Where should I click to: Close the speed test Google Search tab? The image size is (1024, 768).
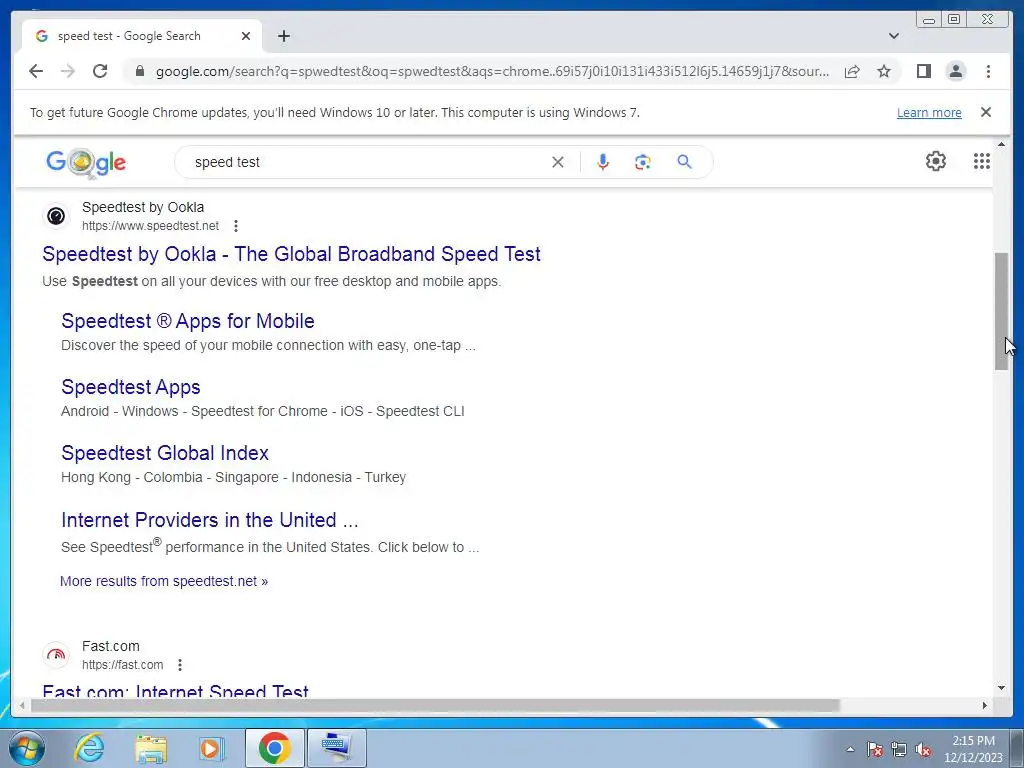(246, 36)
